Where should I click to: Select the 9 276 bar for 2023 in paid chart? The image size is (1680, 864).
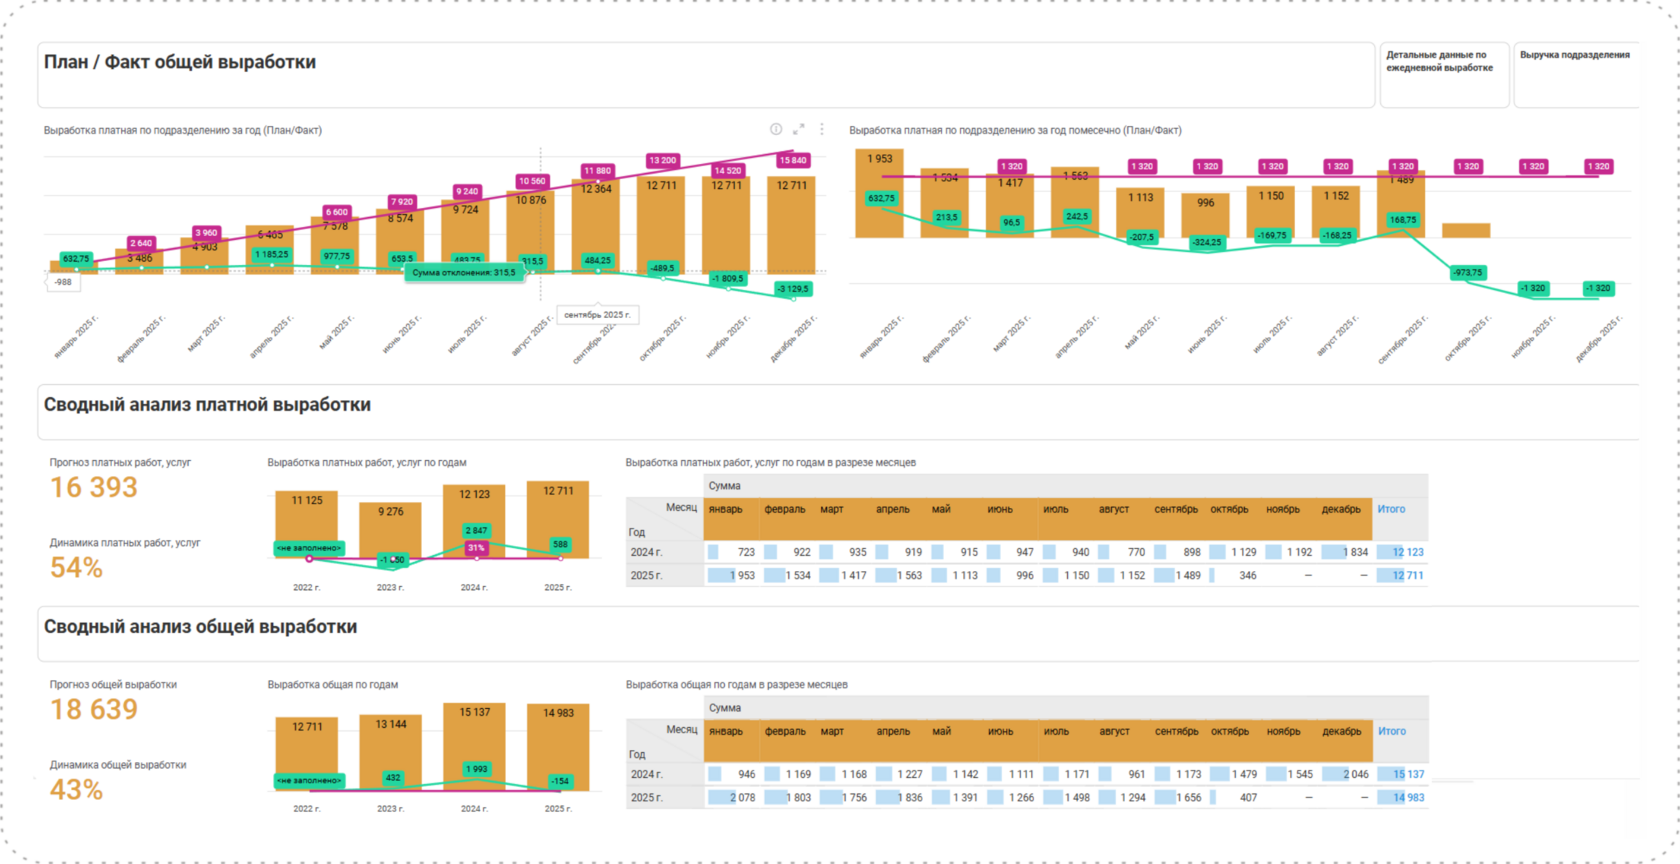pyautogui.click(x=391, y=529)
